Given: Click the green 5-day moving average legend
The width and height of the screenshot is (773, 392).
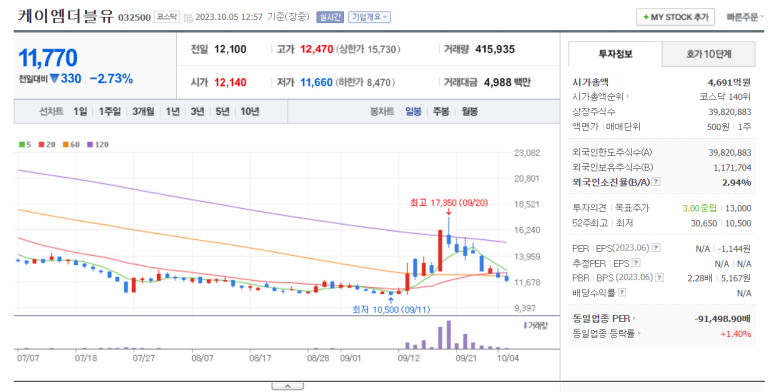Looking at the screenshot, I should click(x=25, y=144).
